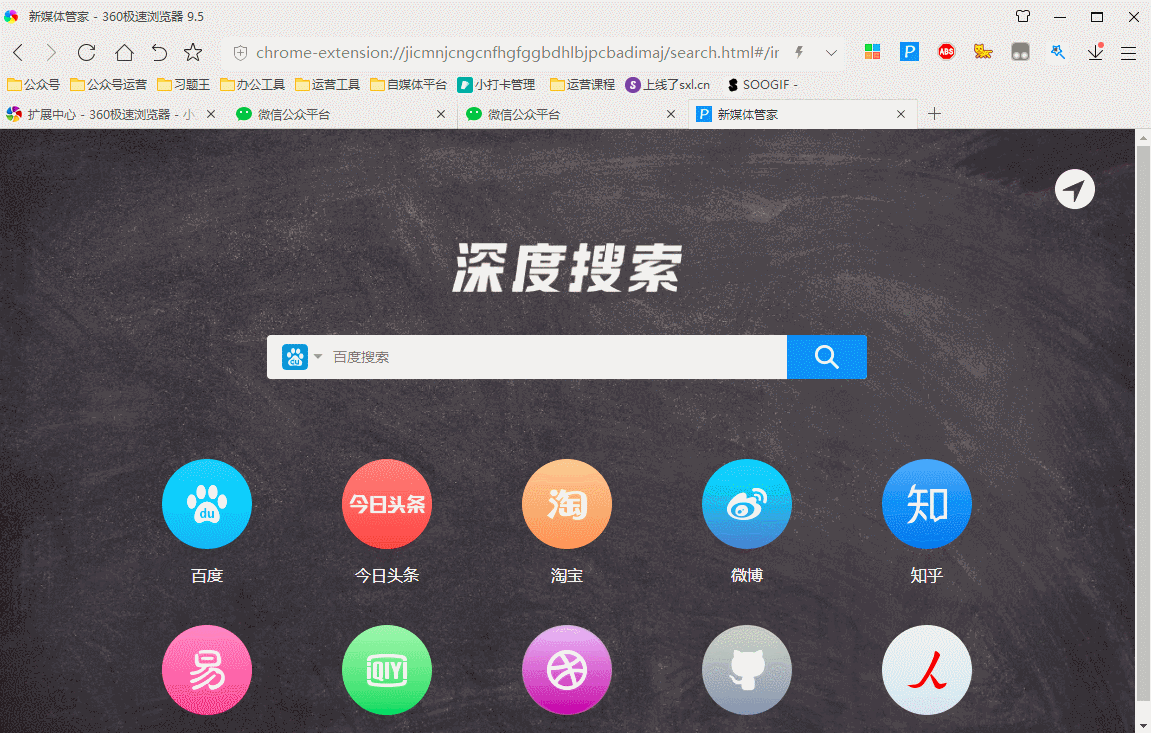
Task: Open the grey mask extension icon
Action: pyautogui.click(x=1020, y=51)
